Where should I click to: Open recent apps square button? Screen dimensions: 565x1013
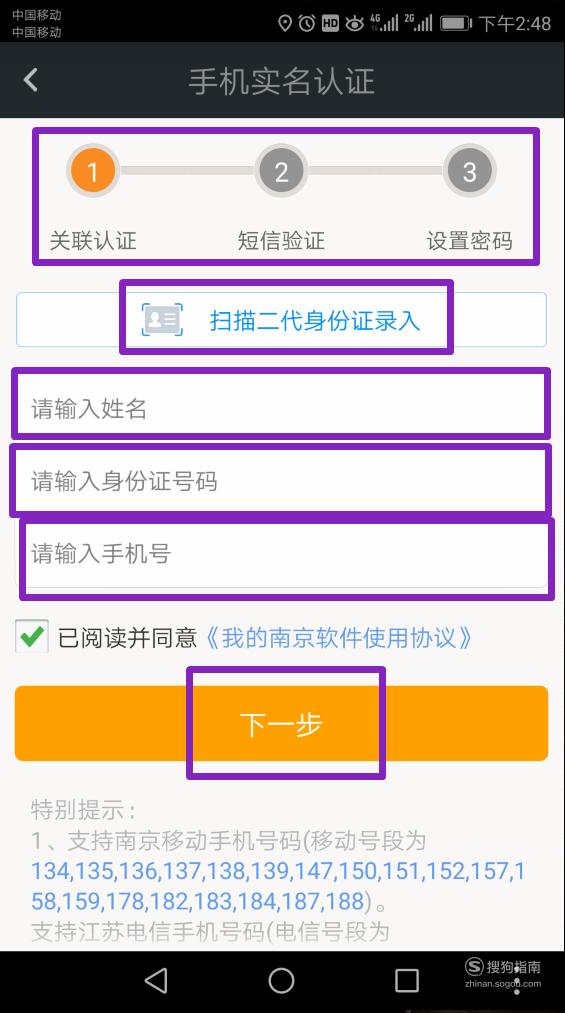407,981
